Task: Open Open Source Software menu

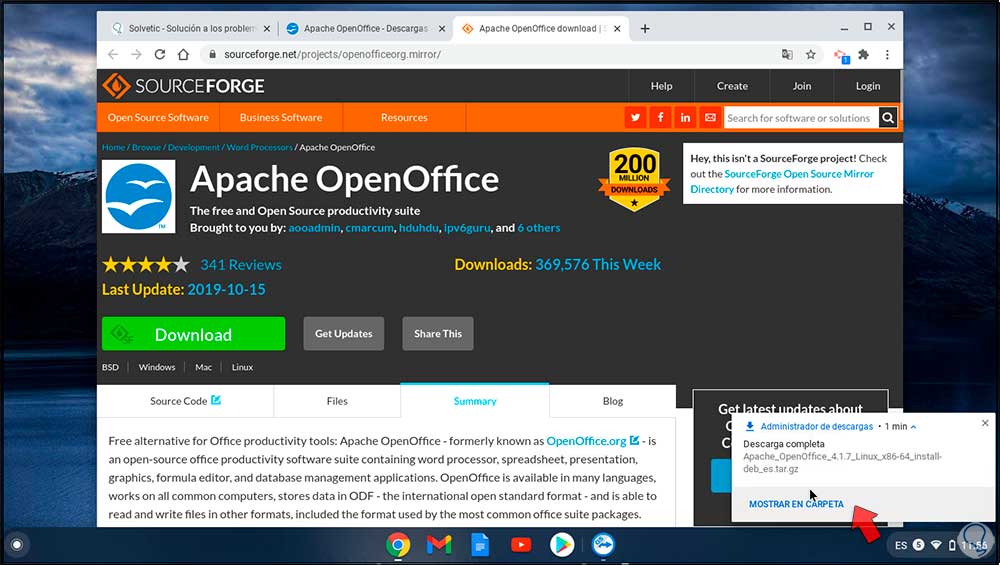Action: coord(158,117)
